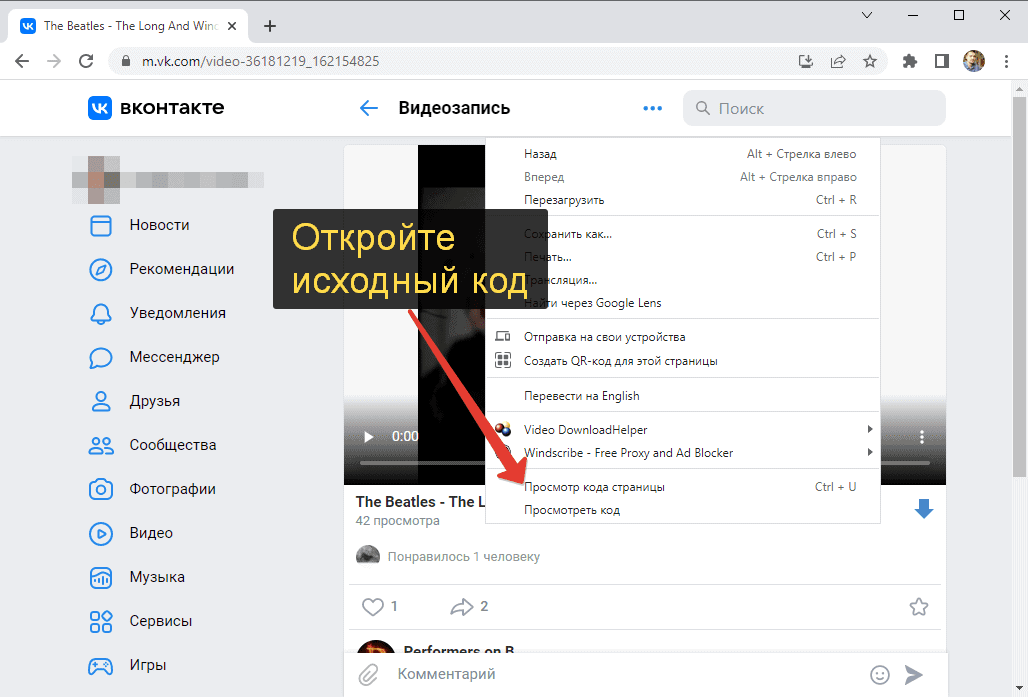This screenshot has height=697, width=1028.
Task: Click the share arrow button under video
Action: pyautogui.click(x=461, y=606)
